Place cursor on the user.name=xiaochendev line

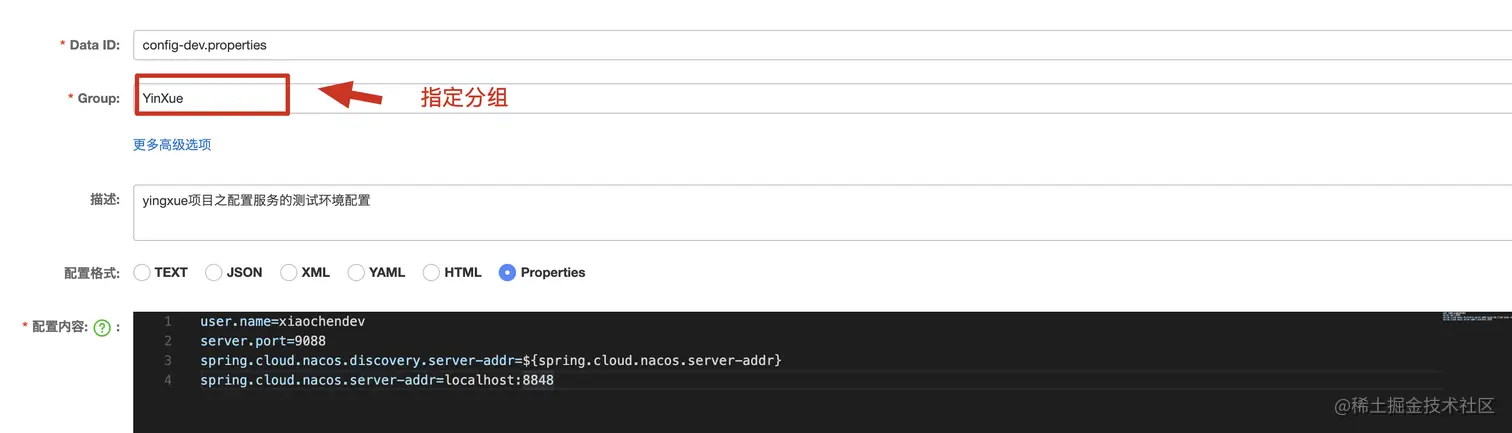point(282,322)
